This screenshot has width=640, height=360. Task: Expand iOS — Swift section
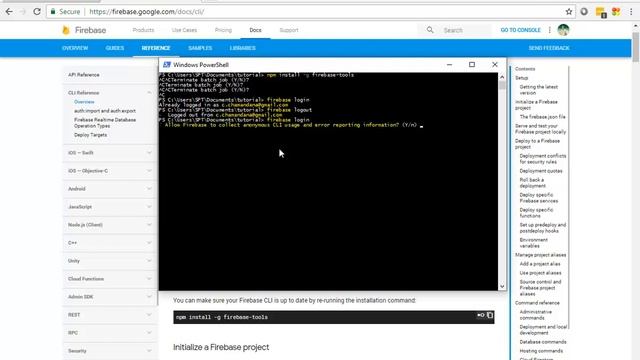(109, 153)
